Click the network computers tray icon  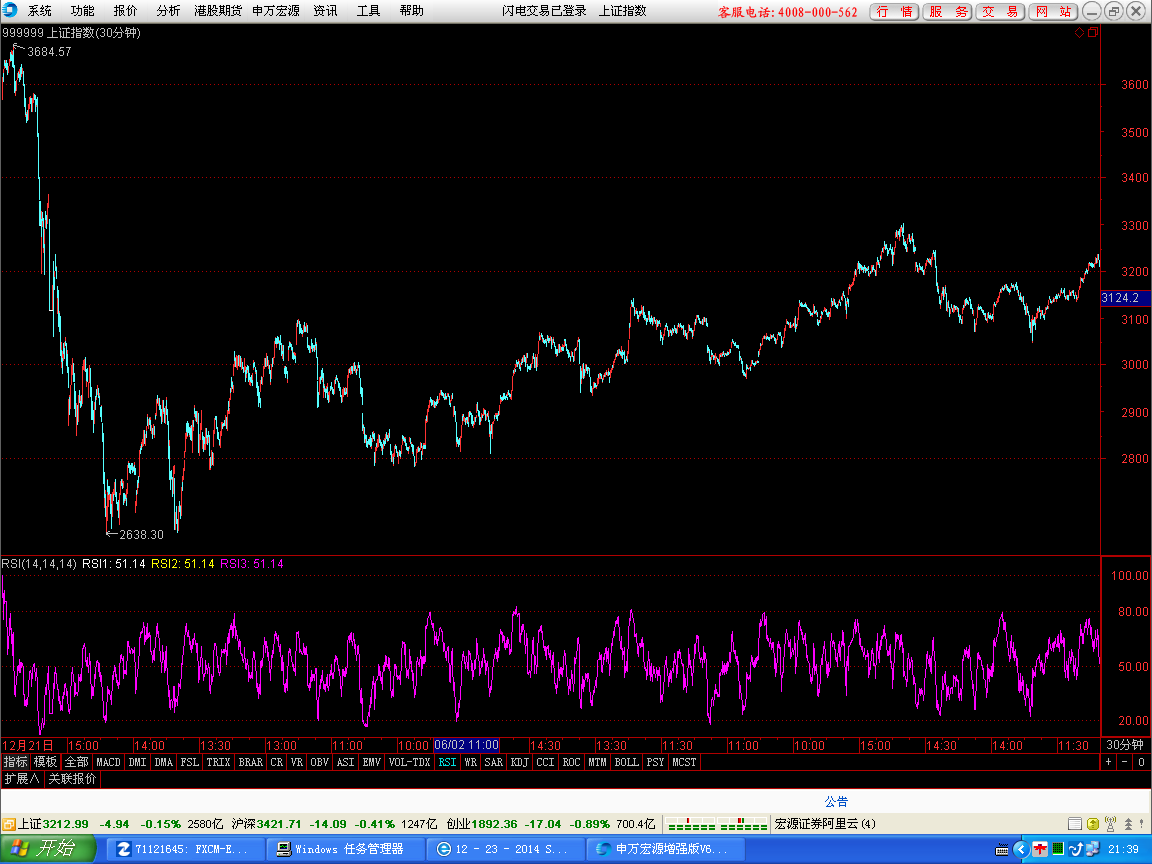1092,849
